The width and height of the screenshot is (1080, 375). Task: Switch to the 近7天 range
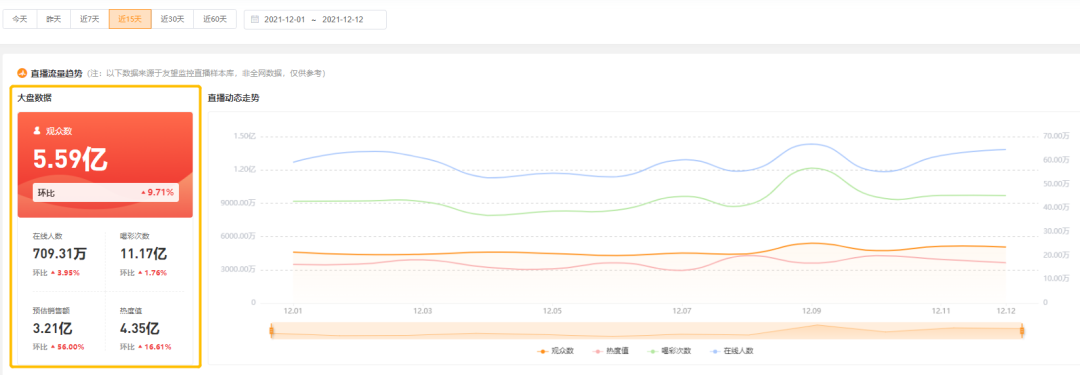(90, 19)
